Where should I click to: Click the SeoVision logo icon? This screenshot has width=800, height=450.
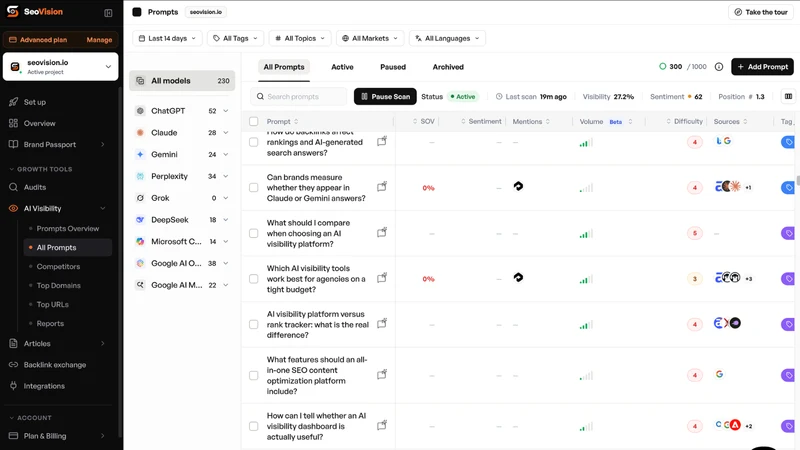point(13,11)
